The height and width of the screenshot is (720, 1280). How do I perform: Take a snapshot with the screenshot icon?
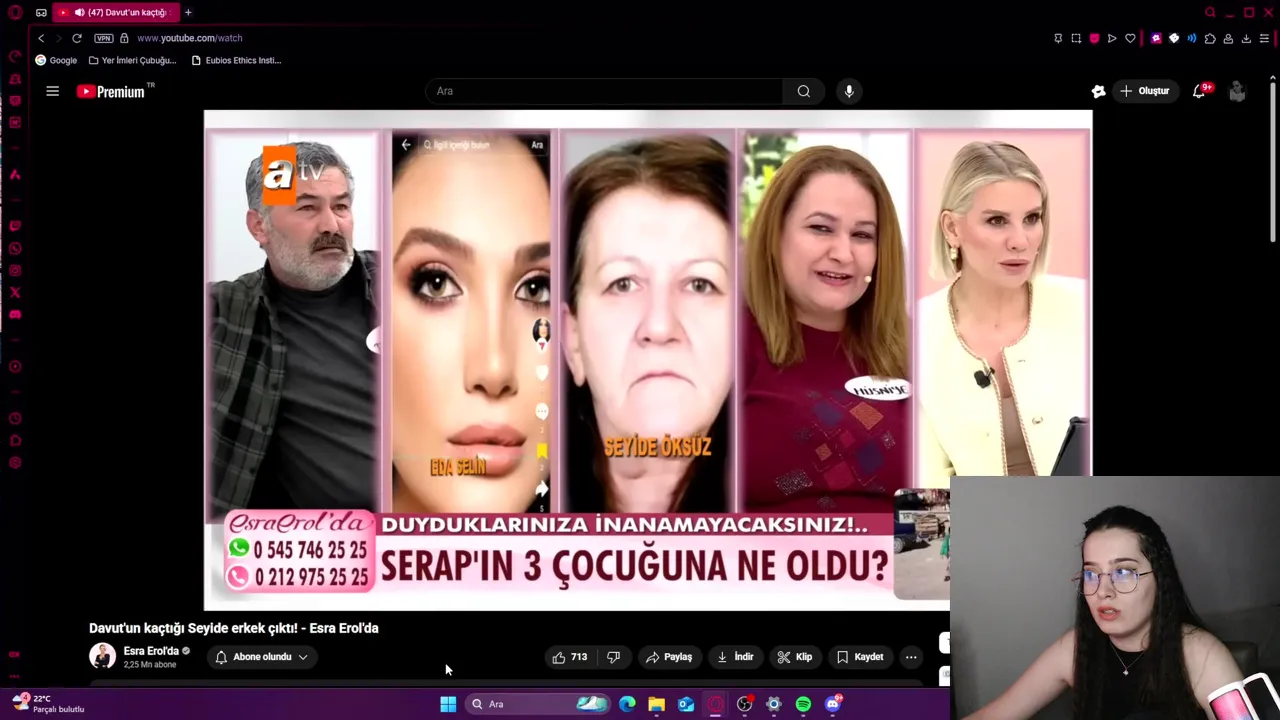(x=1076, y=38)
